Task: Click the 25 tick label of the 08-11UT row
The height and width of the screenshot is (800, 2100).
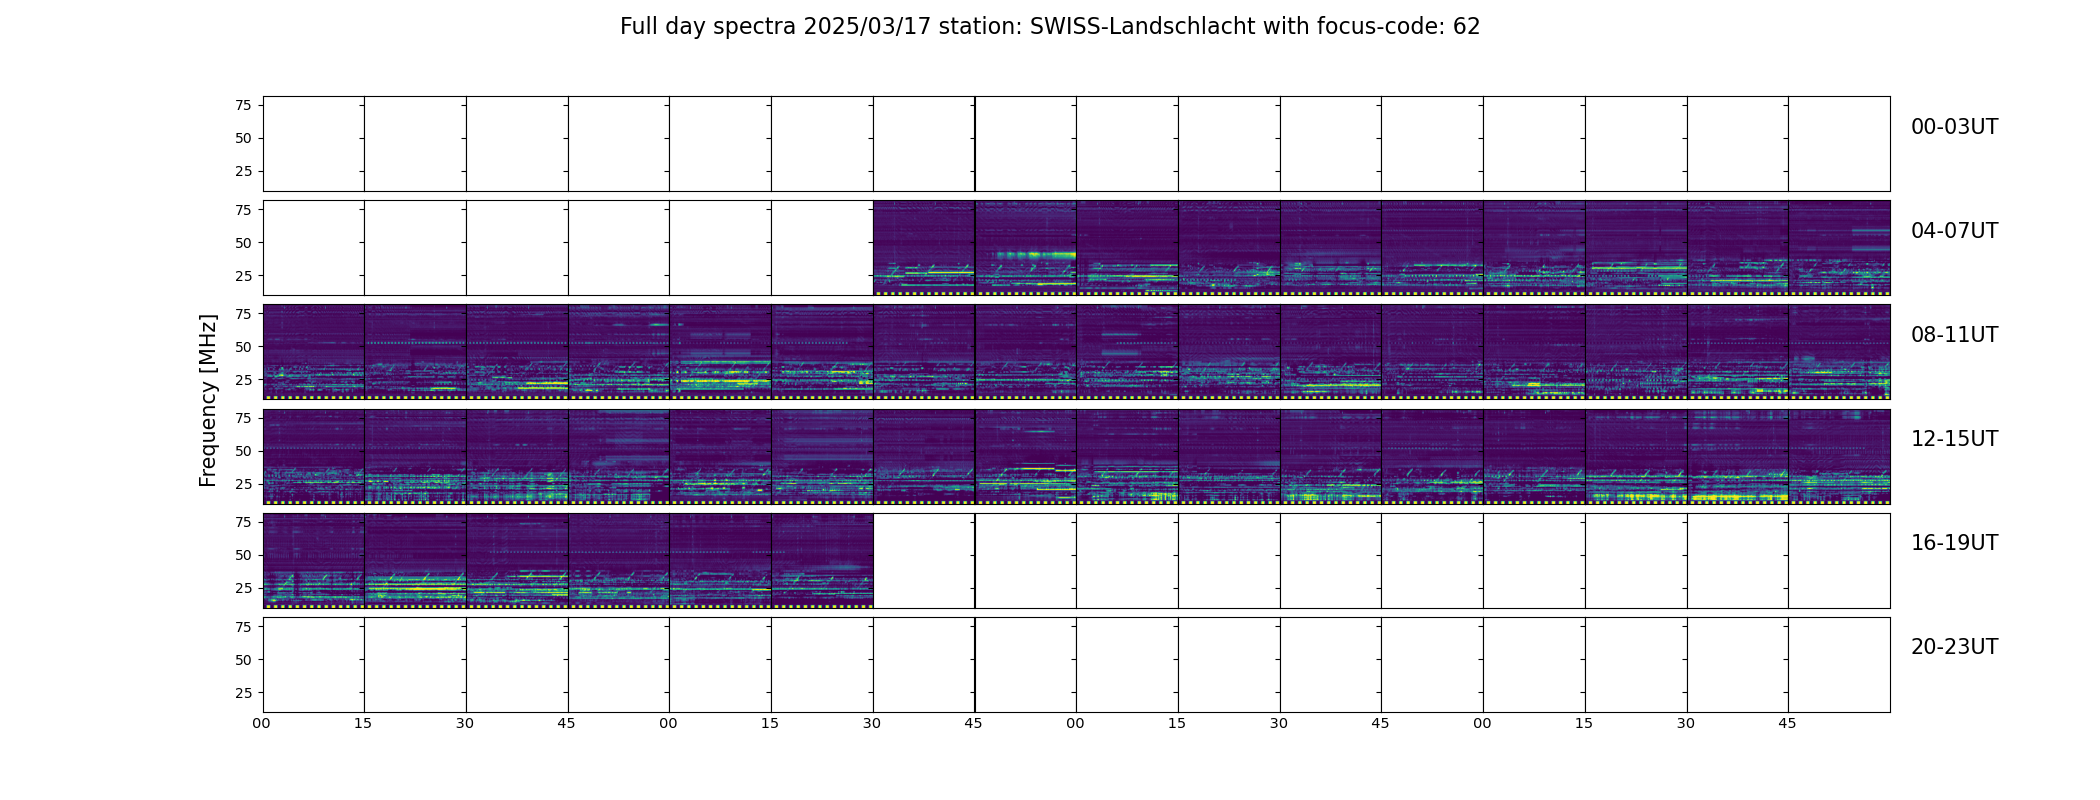Action: pos(243,380)
